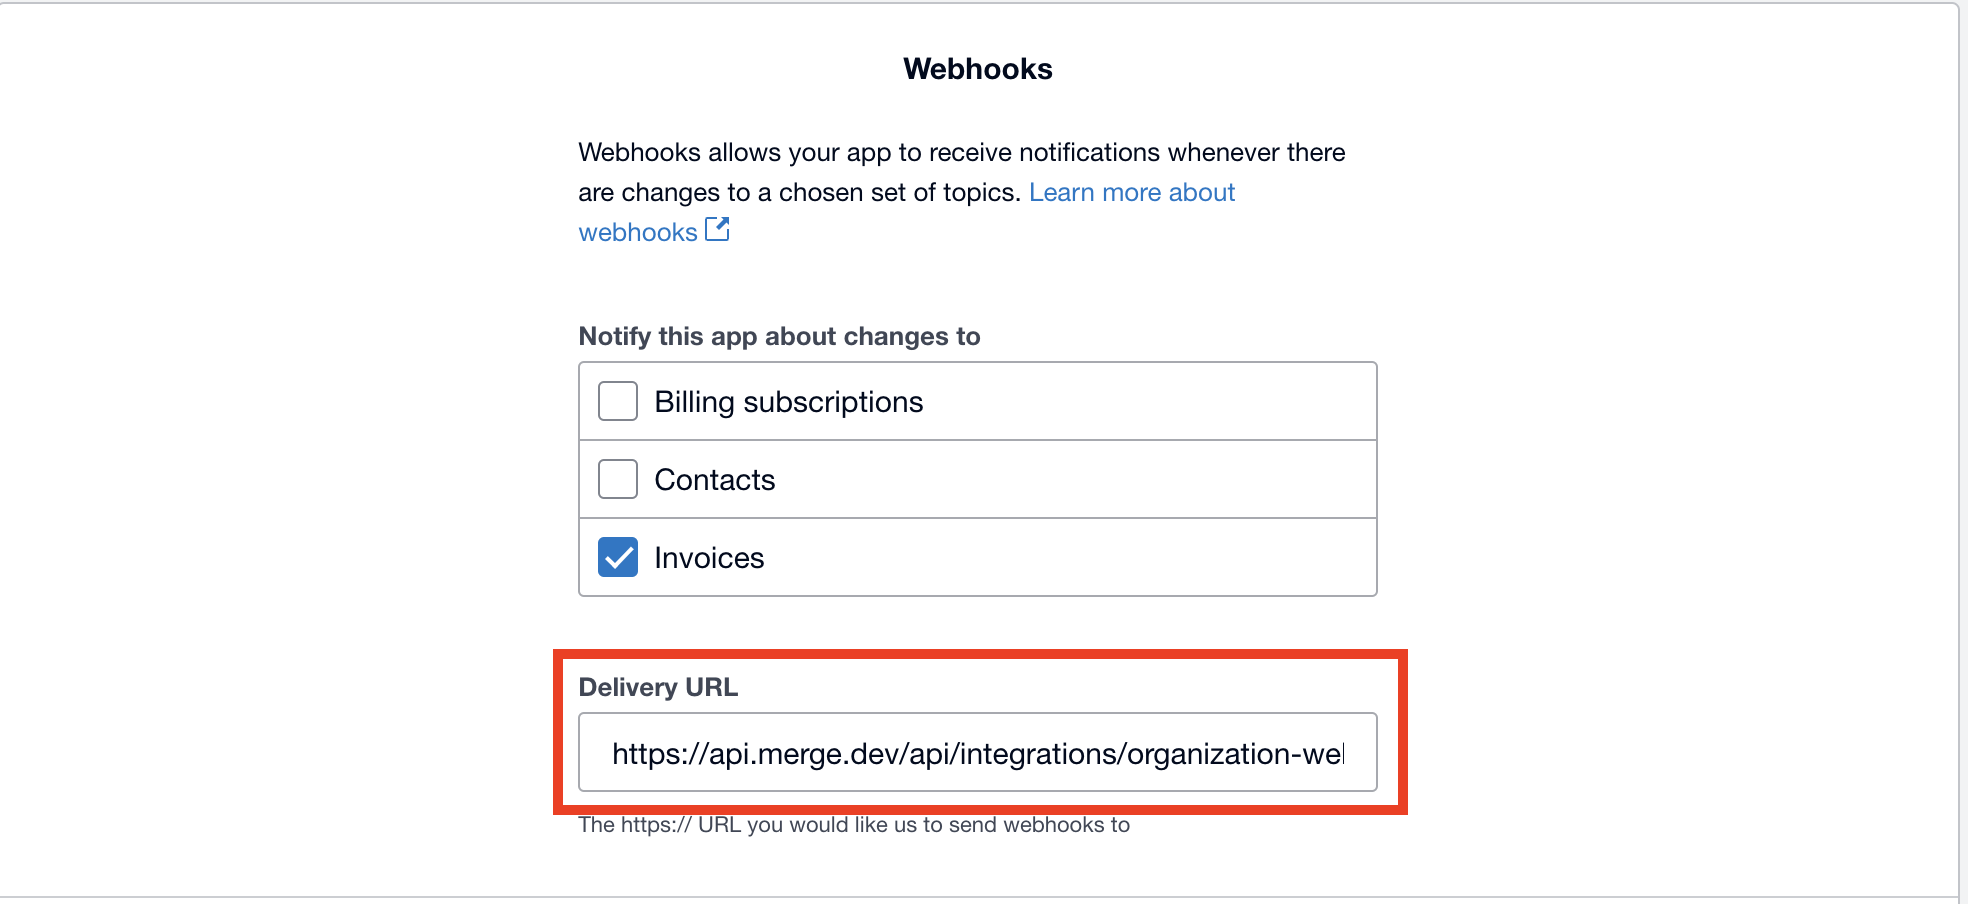Click the blue checkmark next to Invoices
1968x904 pixels.
pos(618,557)
